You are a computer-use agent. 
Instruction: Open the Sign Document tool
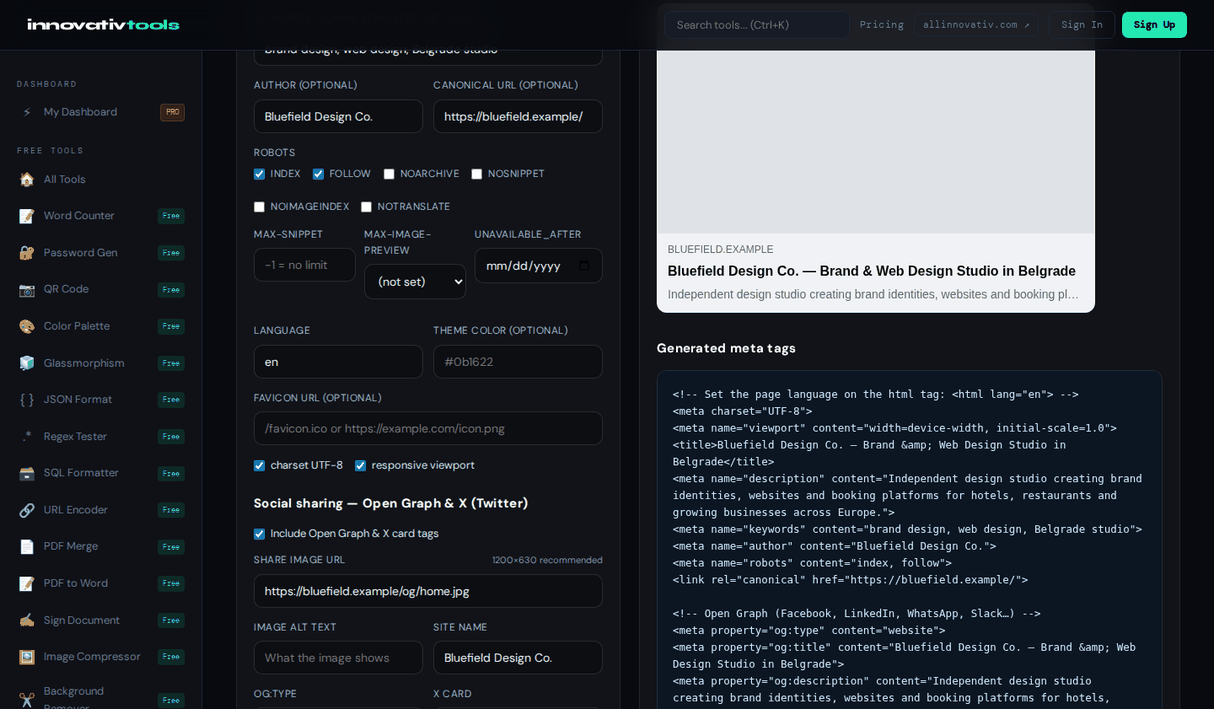point(101,620)
